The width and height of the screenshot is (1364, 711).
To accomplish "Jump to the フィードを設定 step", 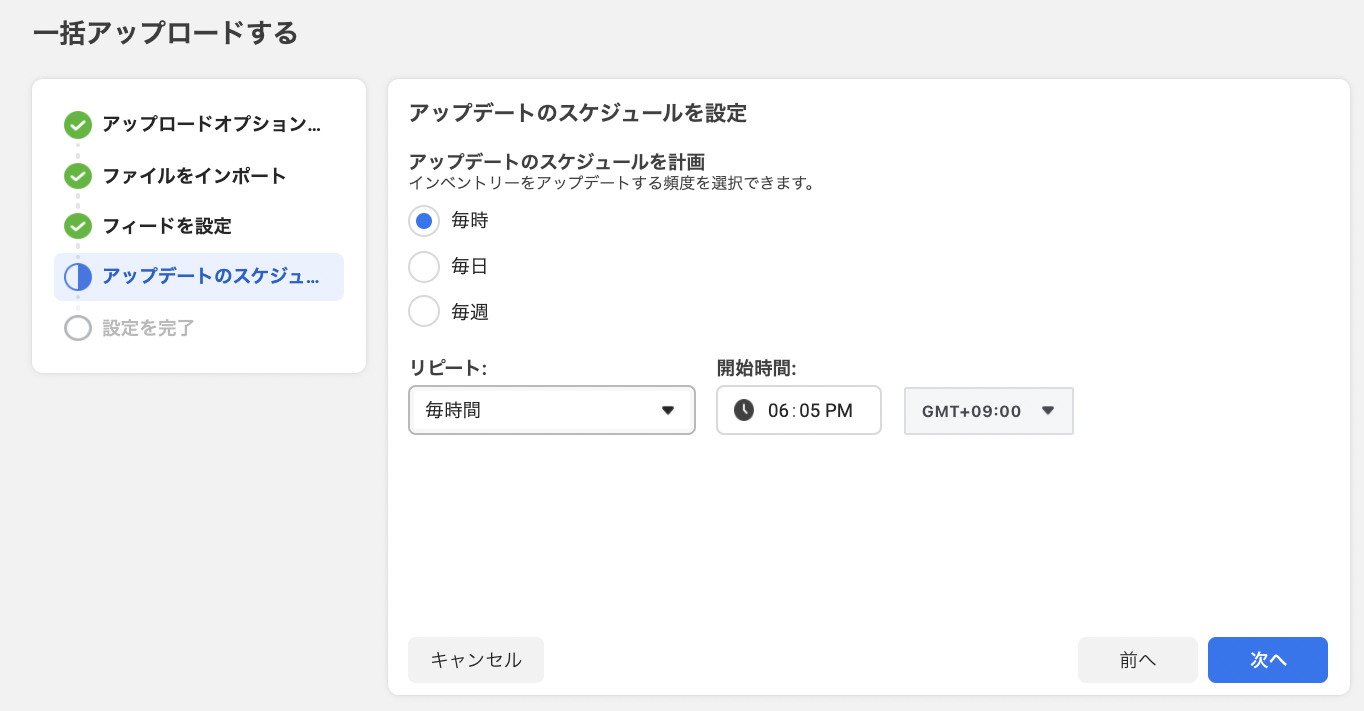I will click(x=167, y=227).
